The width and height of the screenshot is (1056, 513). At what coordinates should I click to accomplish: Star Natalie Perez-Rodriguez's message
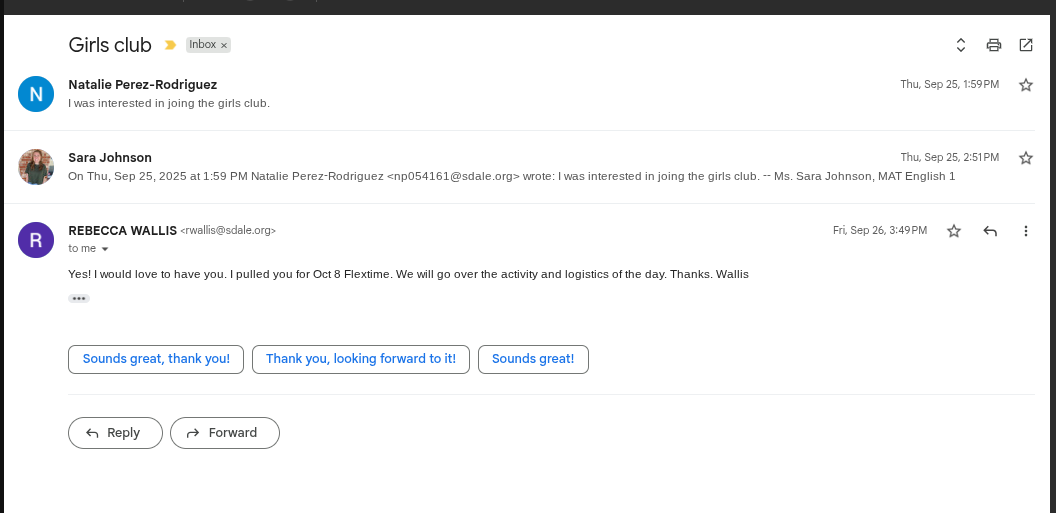tap(1025, 85)
